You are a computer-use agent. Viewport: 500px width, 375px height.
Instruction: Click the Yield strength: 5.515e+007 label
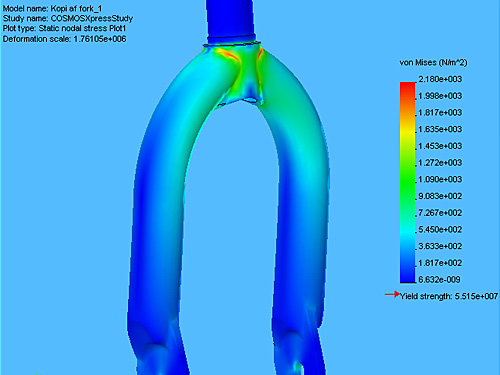pyautogui.click(x=449, y=296)
